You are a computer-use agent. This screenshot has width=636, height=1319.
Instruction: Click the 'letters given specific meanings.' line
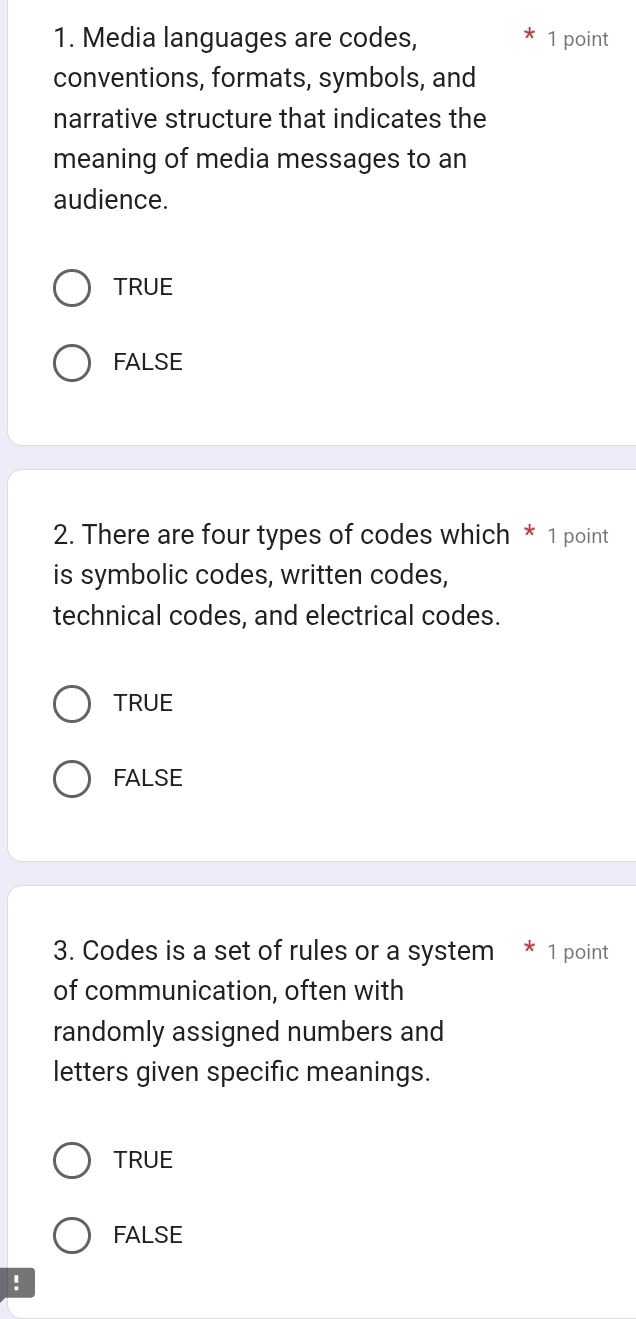tap(243, 1072)
